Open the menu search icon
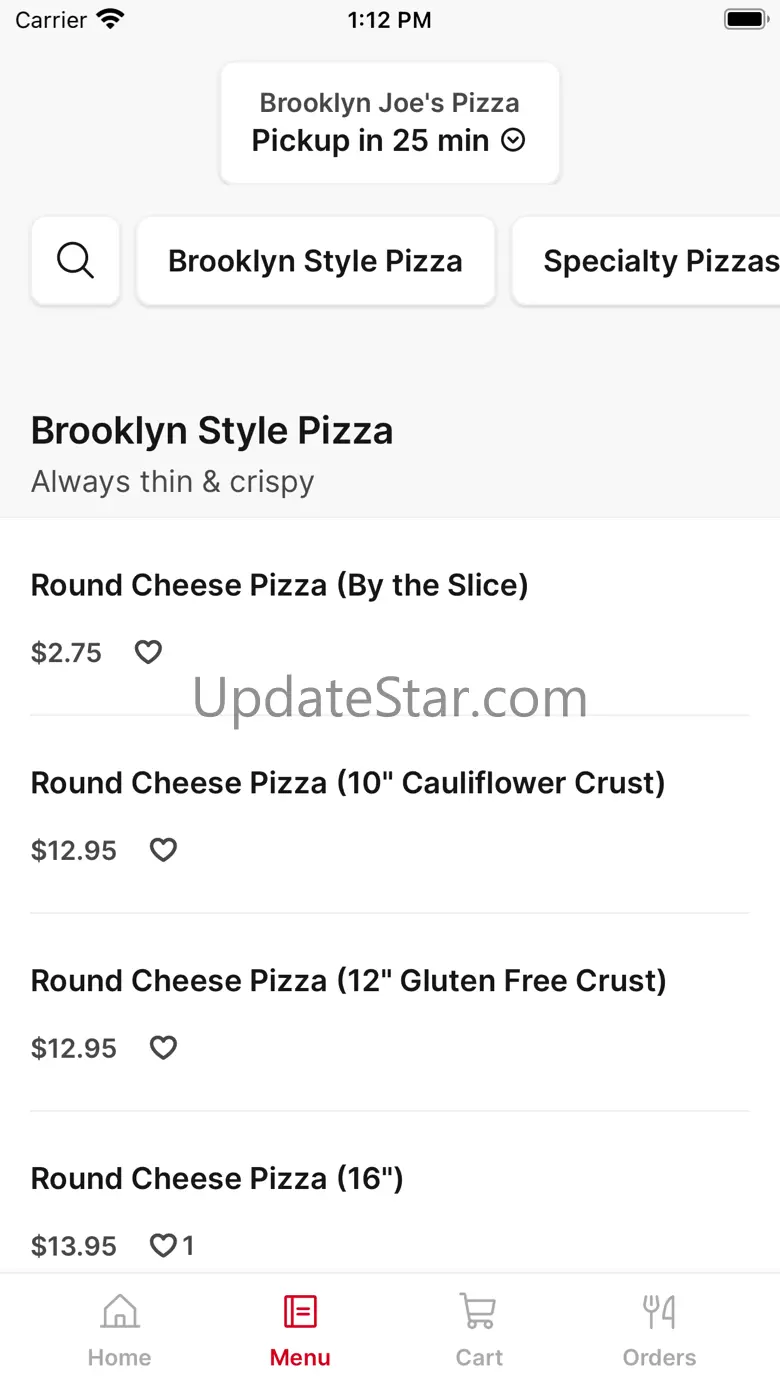Screen dimensions: 780x1387 pyautogui.click(x=76, y=261)
